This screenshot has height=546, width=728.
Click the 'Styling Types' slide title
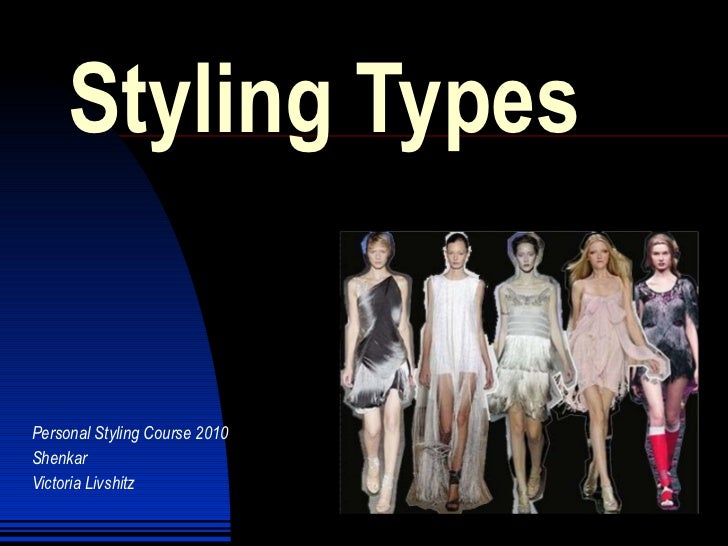click(324, 105)
